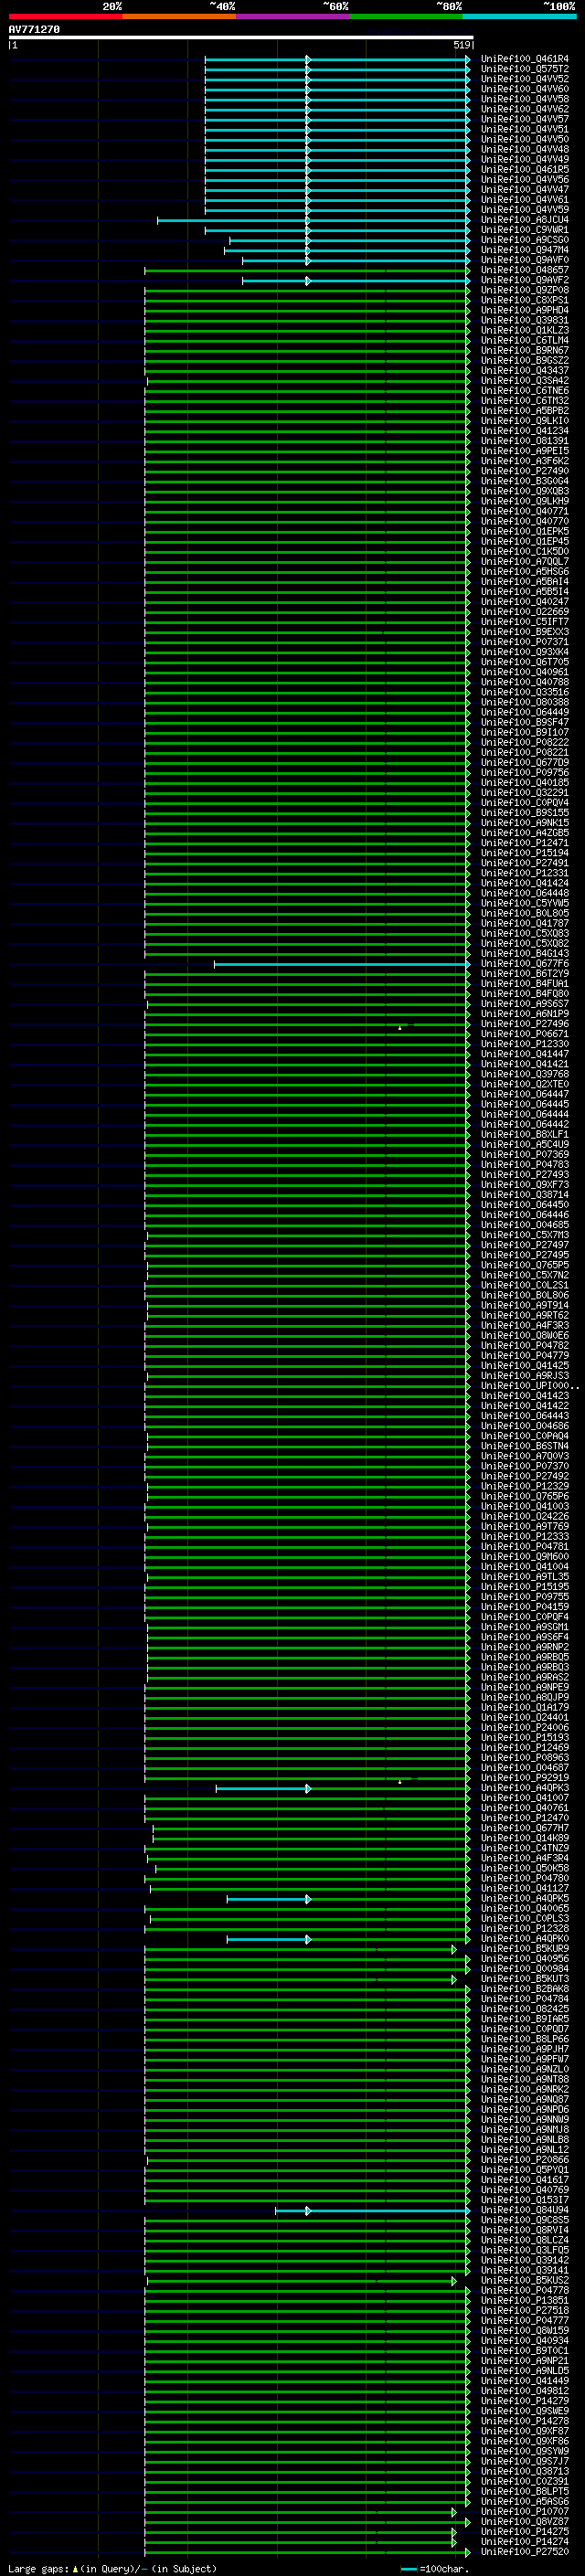Click the UniRef100_B4FUA1 label
585x2576 pixels.
coord(525,984)
